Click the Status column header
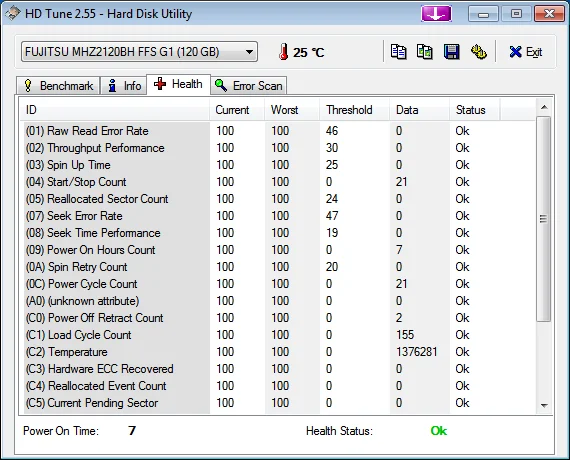This screenshot has height=460, width=570. point(475,110)
